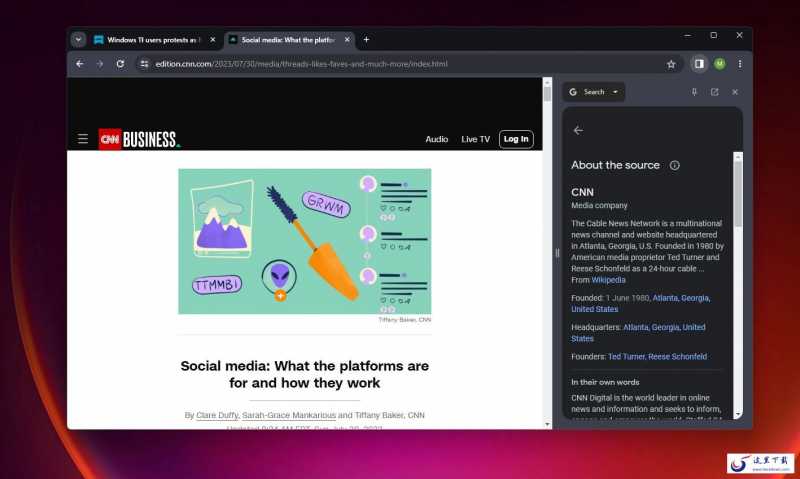Go back in the side panel
Viewport: 800px width, 479px height.
pos(578,131)
